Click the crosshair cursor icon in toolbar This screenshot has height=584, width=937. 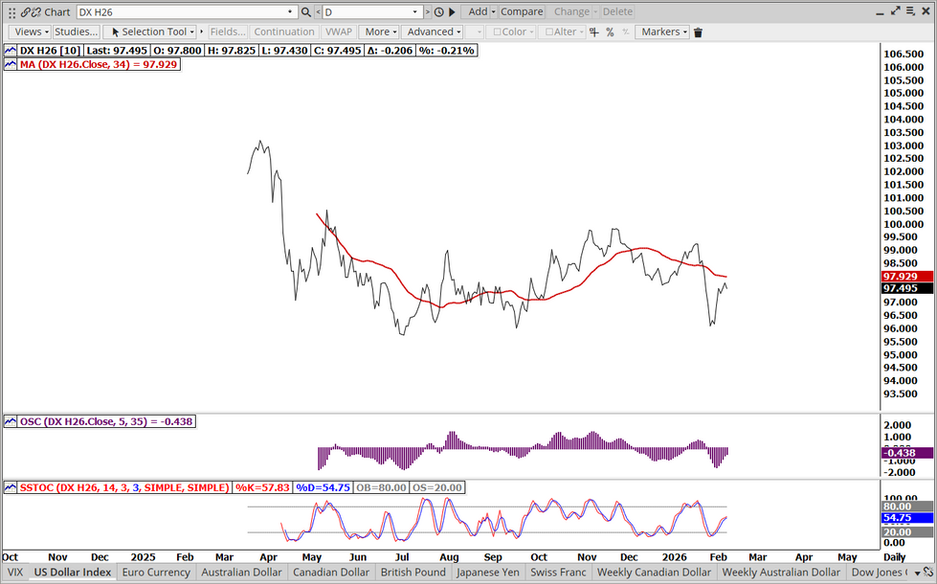594,32
